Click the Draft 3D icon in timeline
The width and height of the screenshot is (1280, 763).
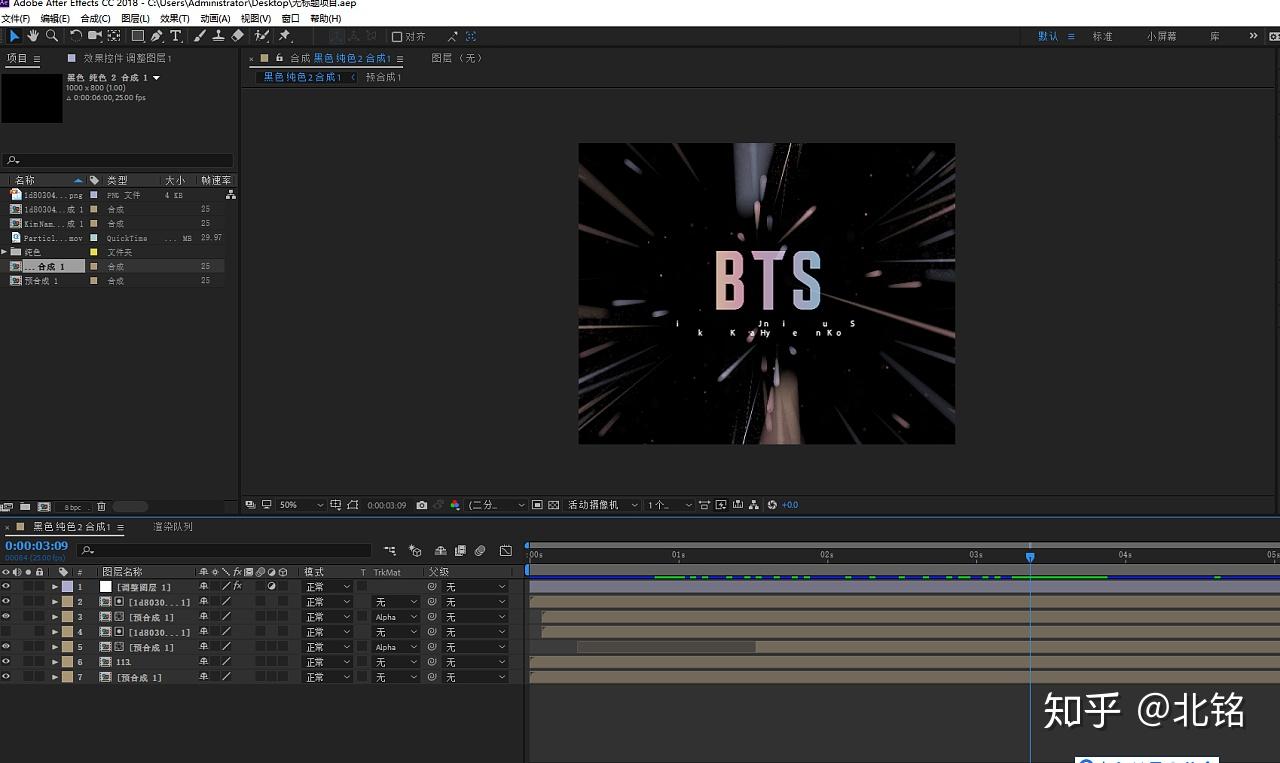[x=415, y=550]
